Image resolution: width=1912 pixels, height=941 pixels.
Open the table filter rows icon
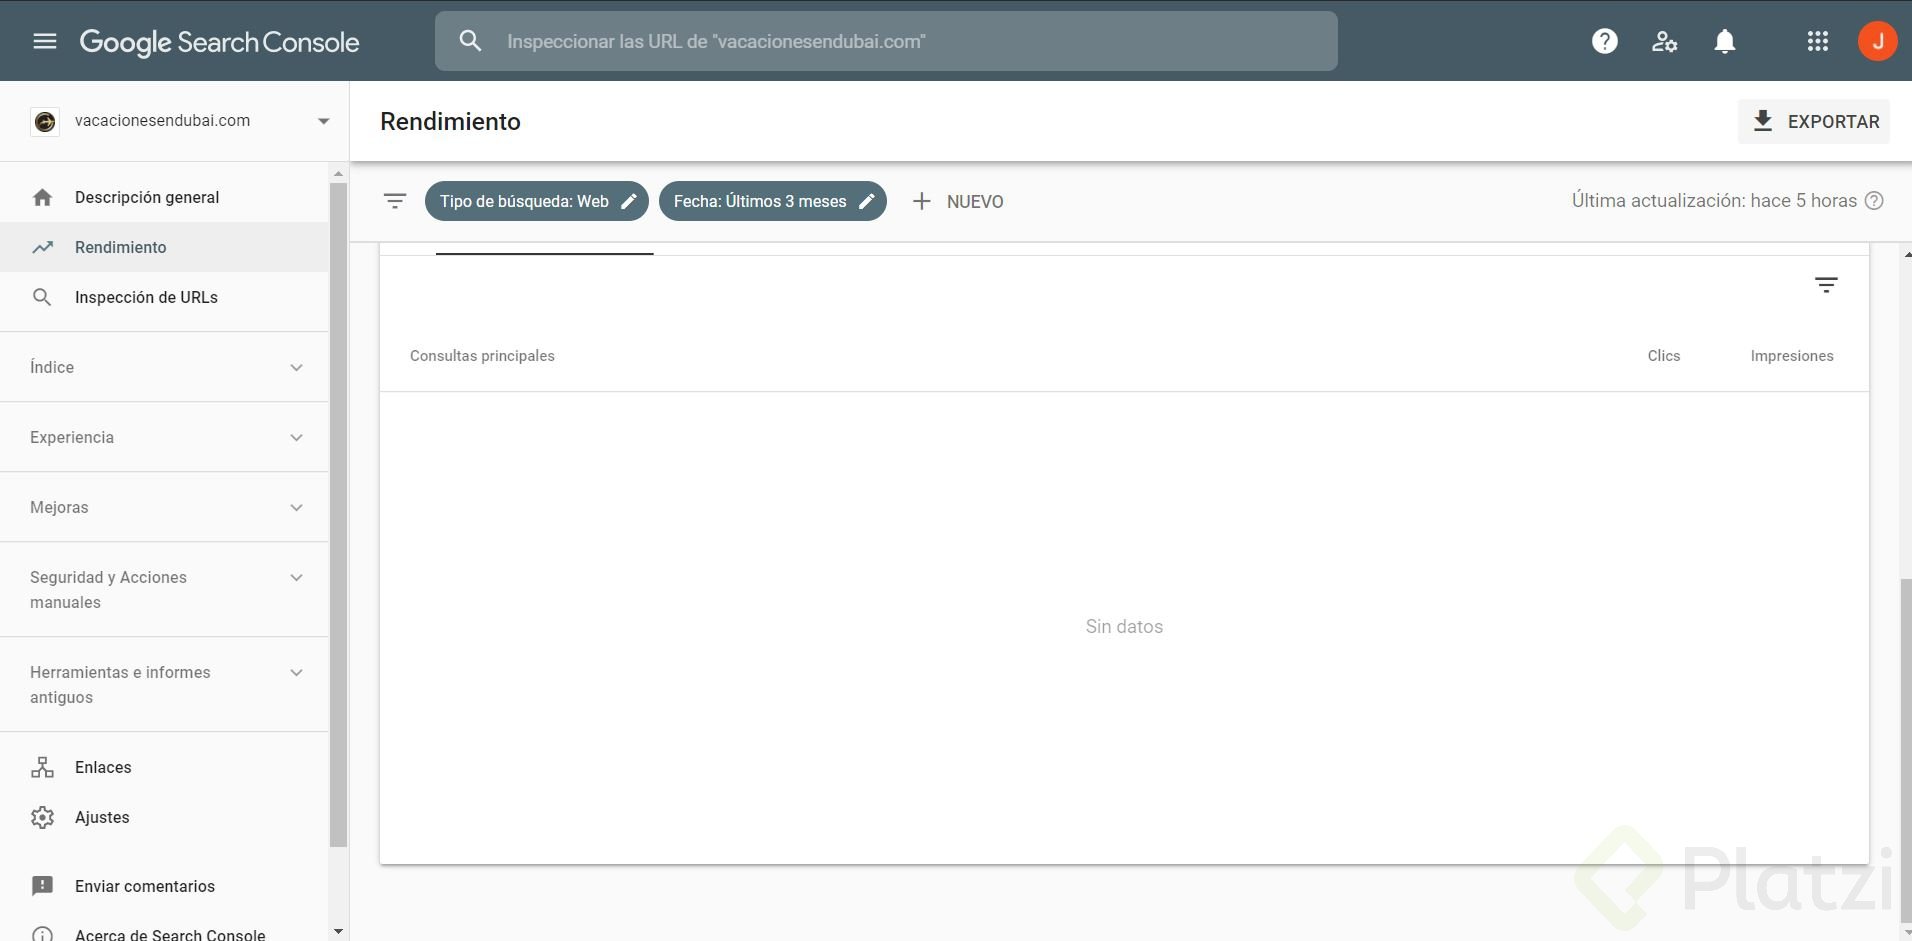pos(1826,285)
